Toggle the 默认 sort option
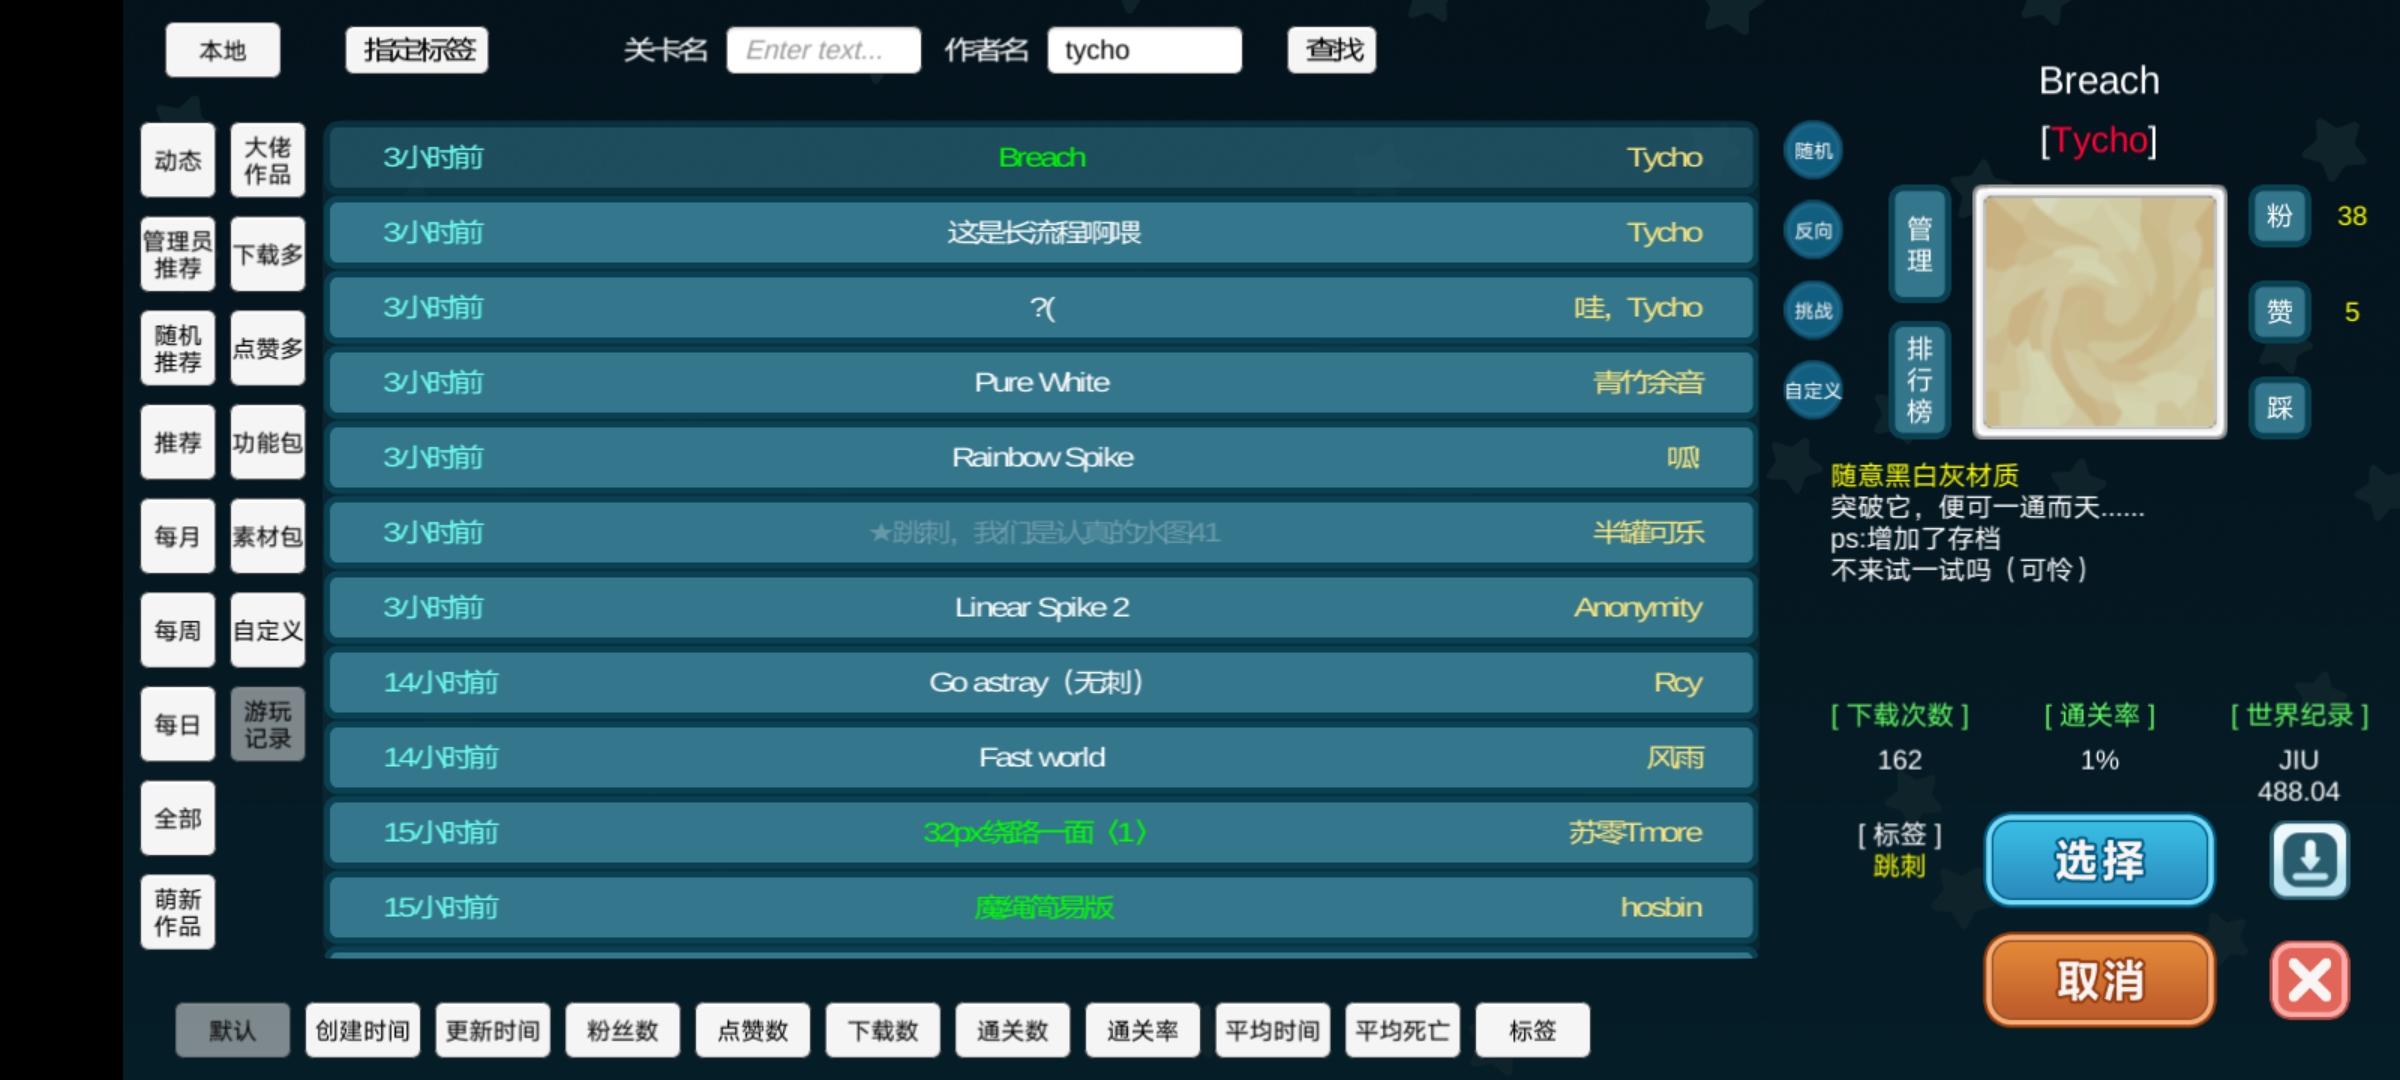2400x1080 pixels. pyautogui.click(x=232, y=1030)
